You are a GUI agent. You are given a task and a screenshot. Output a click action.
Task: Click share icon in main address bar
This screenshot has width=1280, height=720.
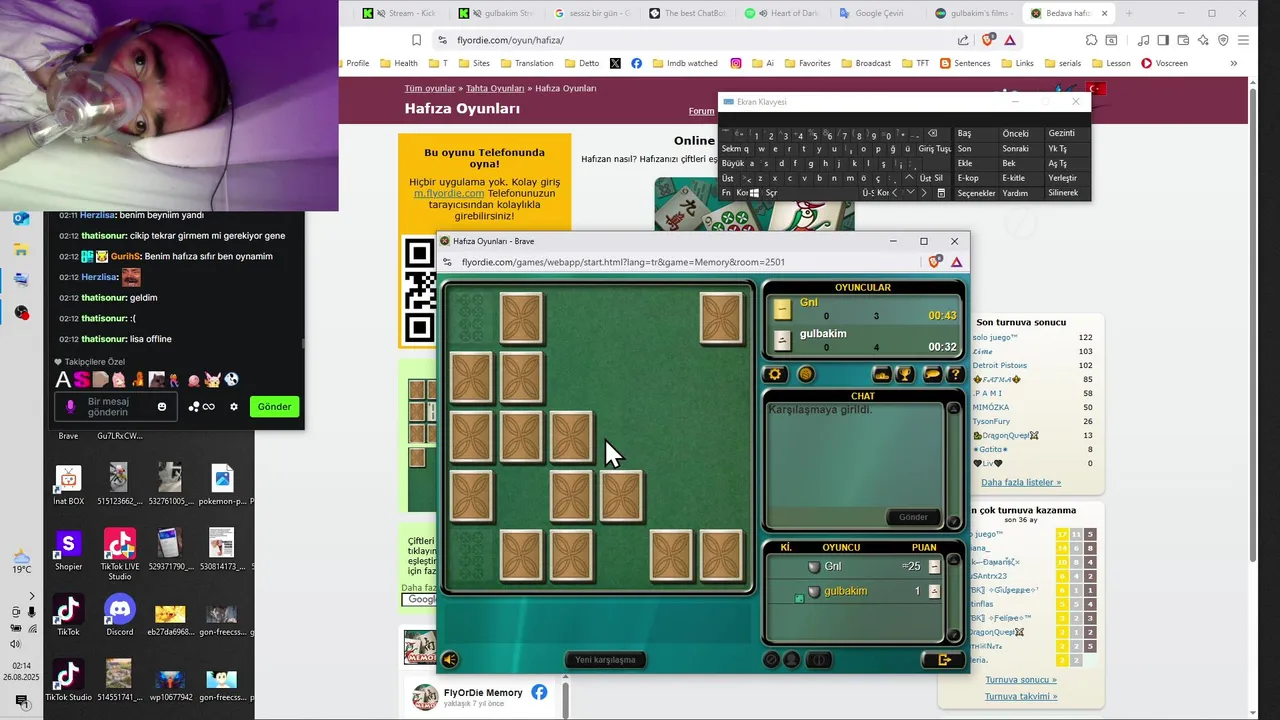click(963, 40)
